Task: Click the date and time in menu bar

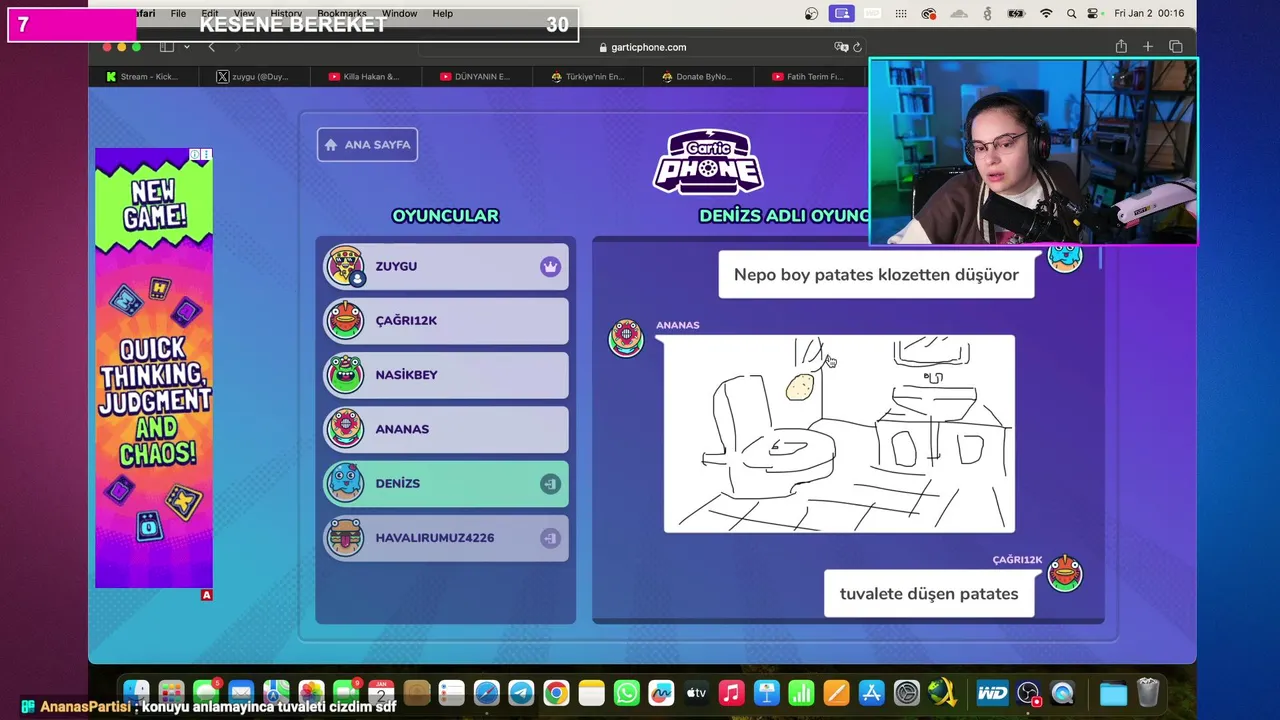Action: (x=1149, y=13)
